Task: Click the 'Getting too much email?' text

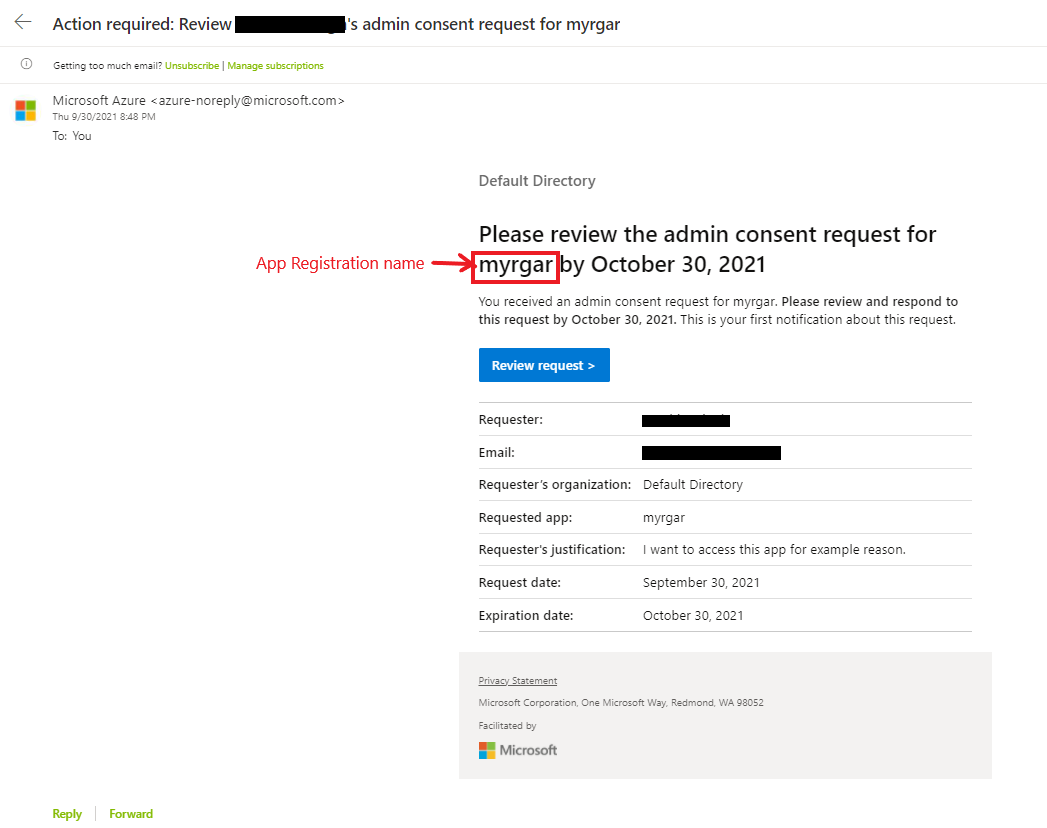Action: (108, 65)
